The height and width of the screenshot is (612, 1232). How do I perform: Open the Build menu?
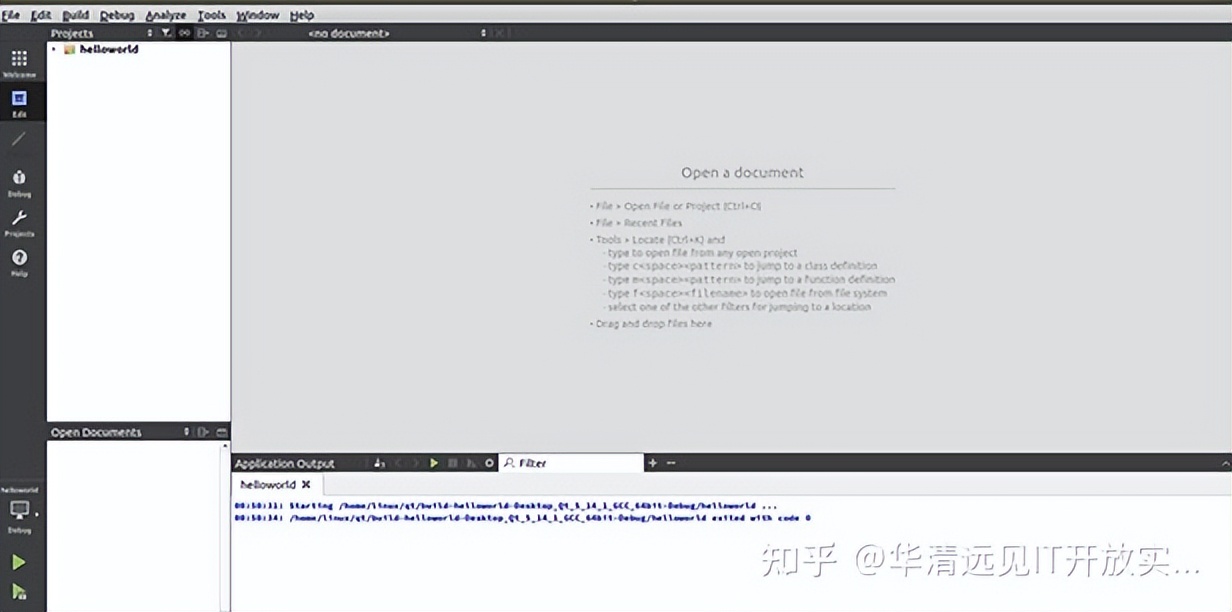click(74, 15)
